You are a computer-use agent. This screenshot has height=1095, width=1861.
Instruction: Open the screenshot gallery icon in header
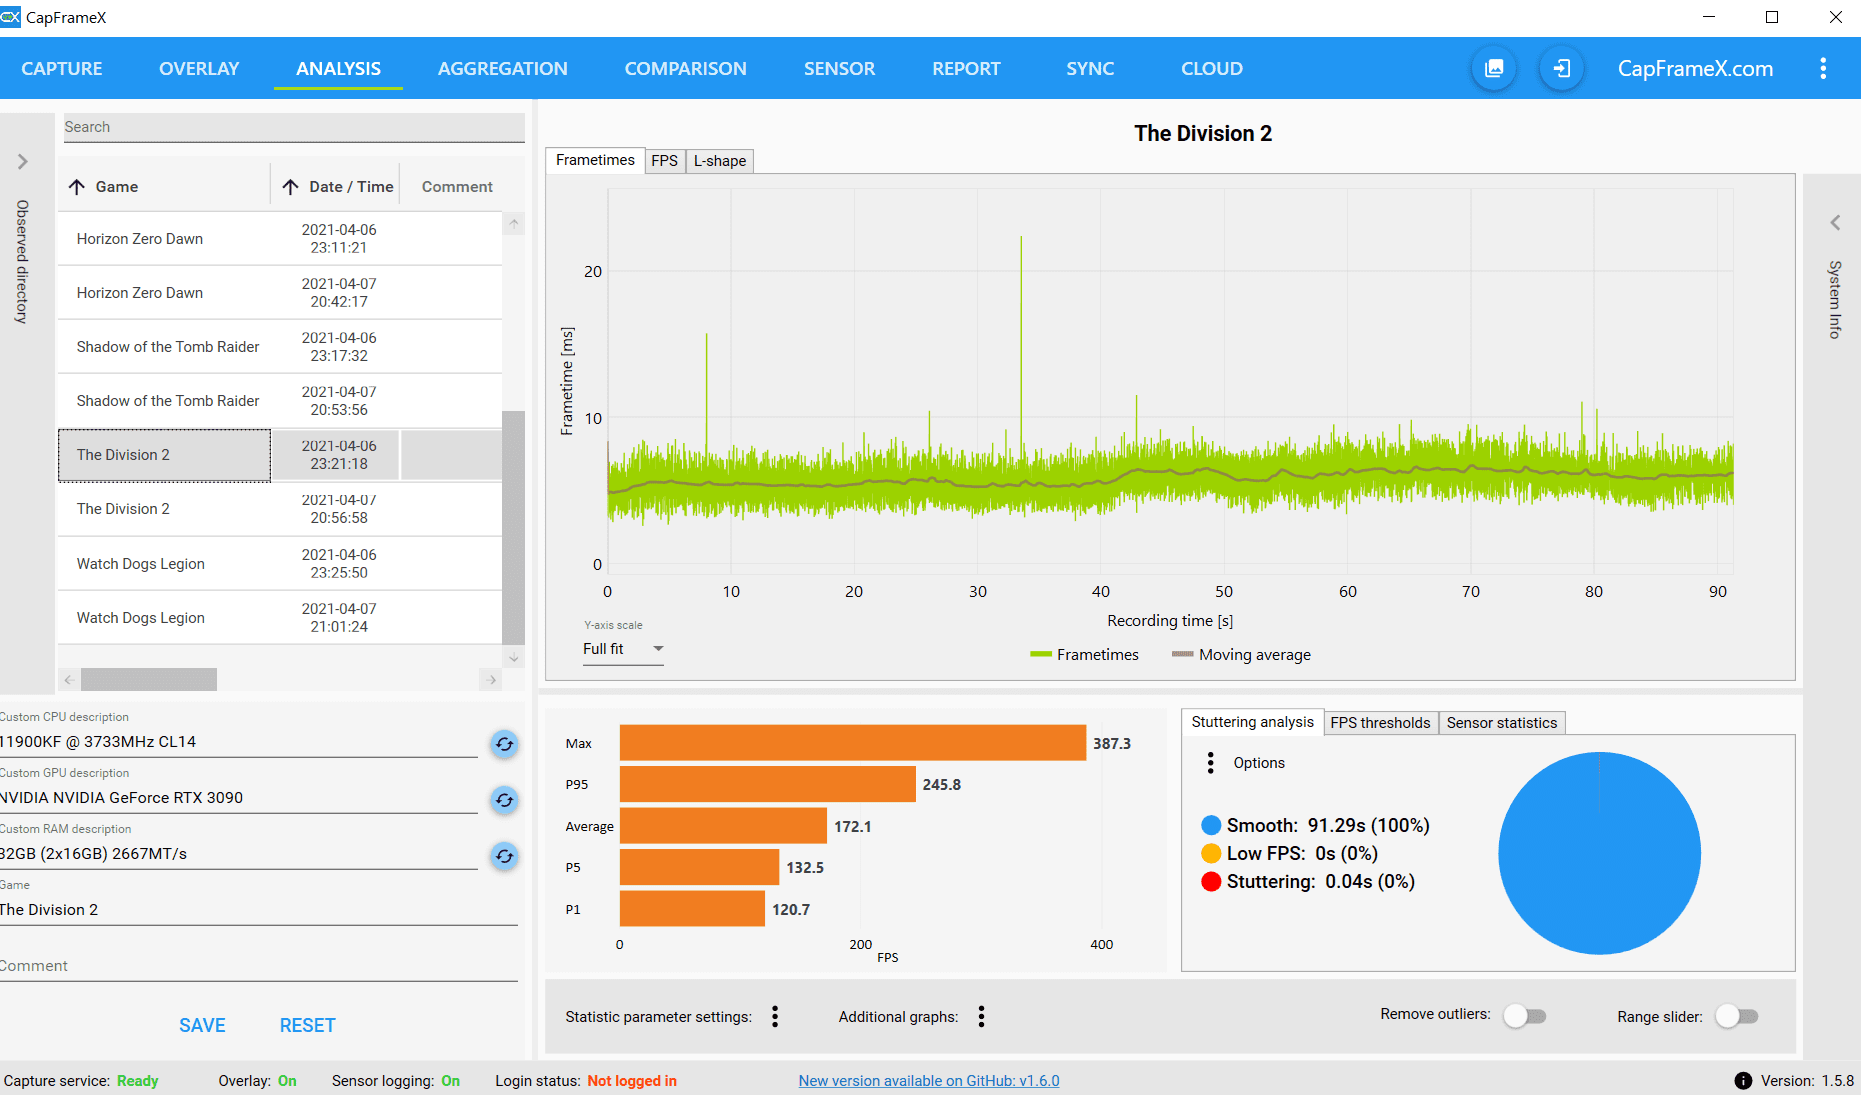(x=1494, y=68)
